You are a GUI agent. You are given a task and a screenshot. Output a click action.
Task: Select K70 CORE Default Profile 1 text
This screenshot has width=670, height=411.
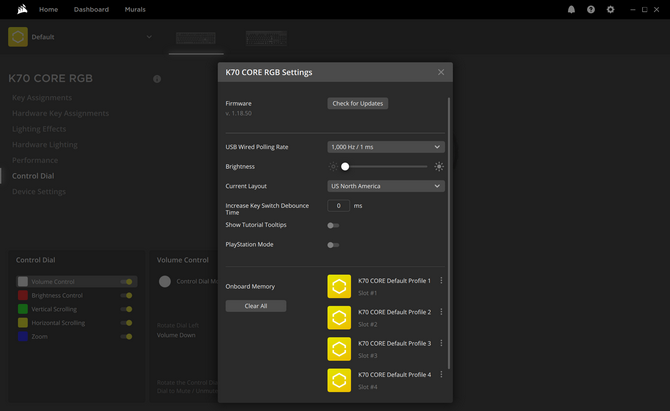pos(394,281)
